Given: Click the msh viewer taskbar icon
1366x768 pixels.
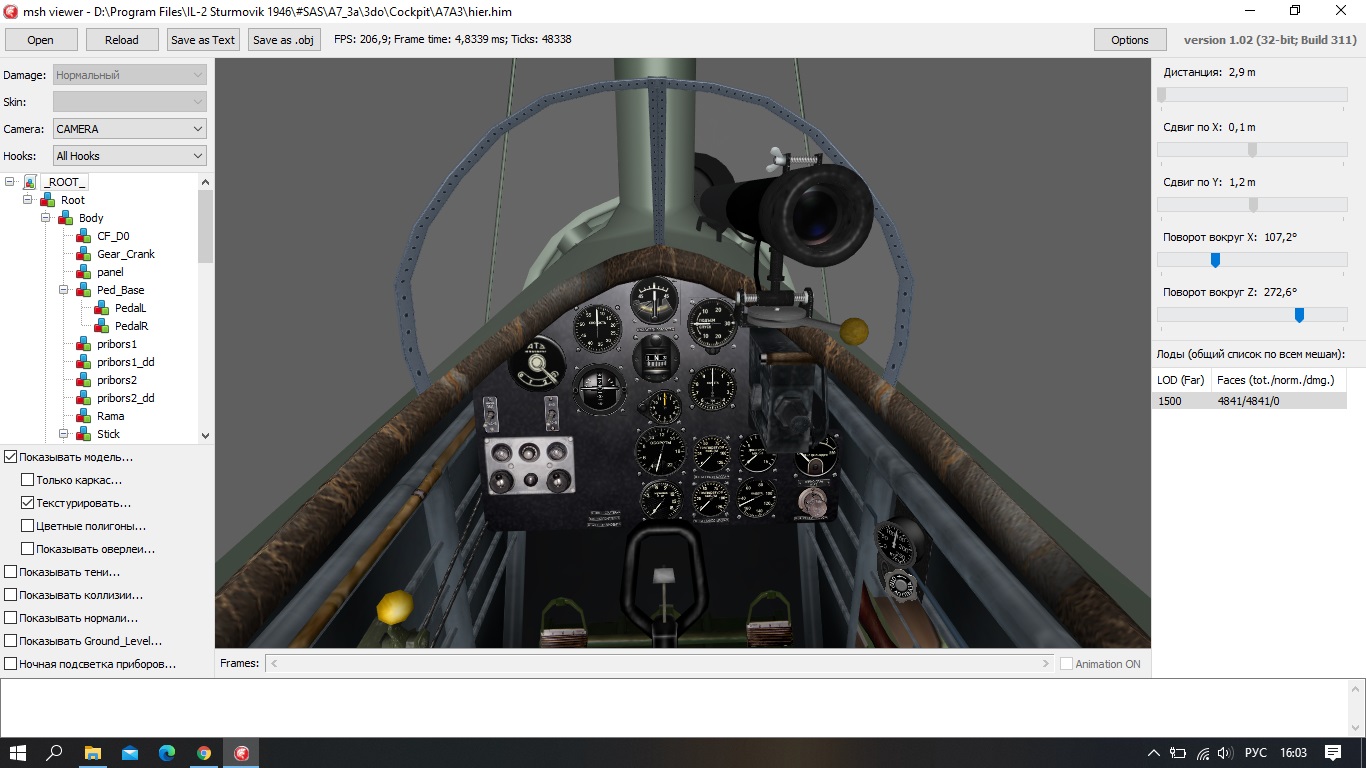Looking at the screenshot, I should [x=241, y=753].
